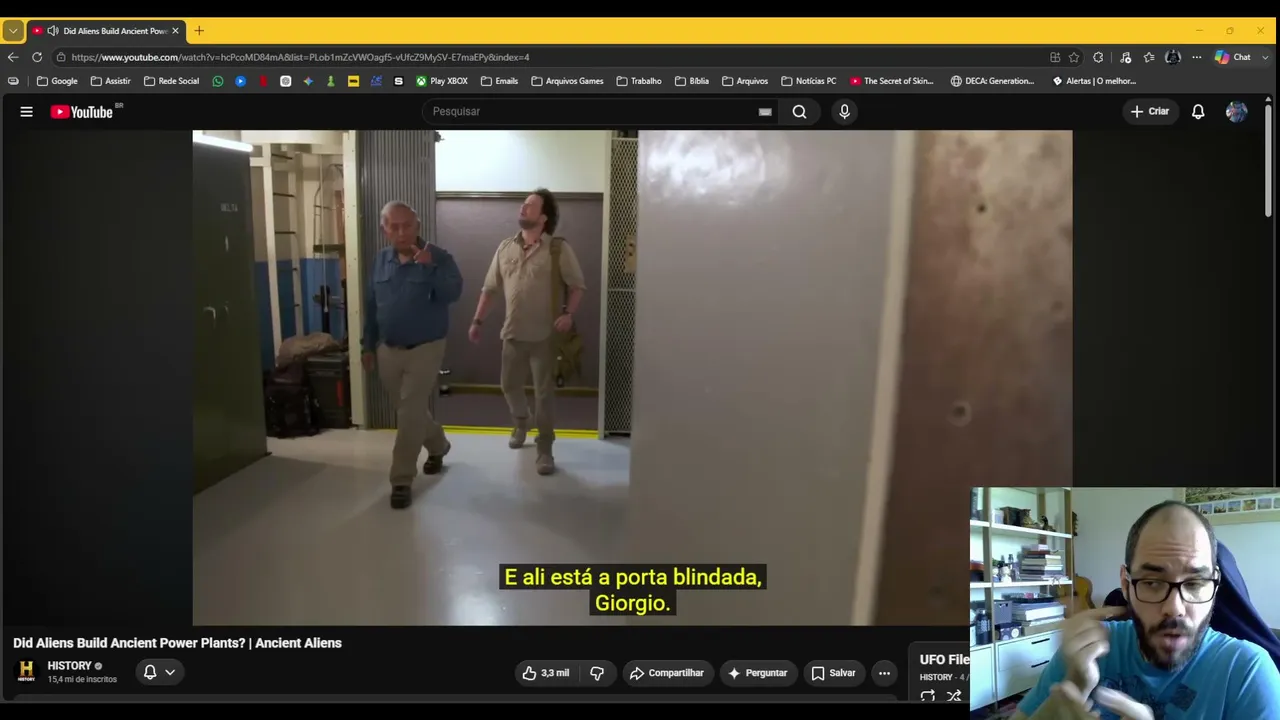This screenshot has height=720, width=1280.
Task: Open the Play XBOX bookmark
Action: coord(442,81)
